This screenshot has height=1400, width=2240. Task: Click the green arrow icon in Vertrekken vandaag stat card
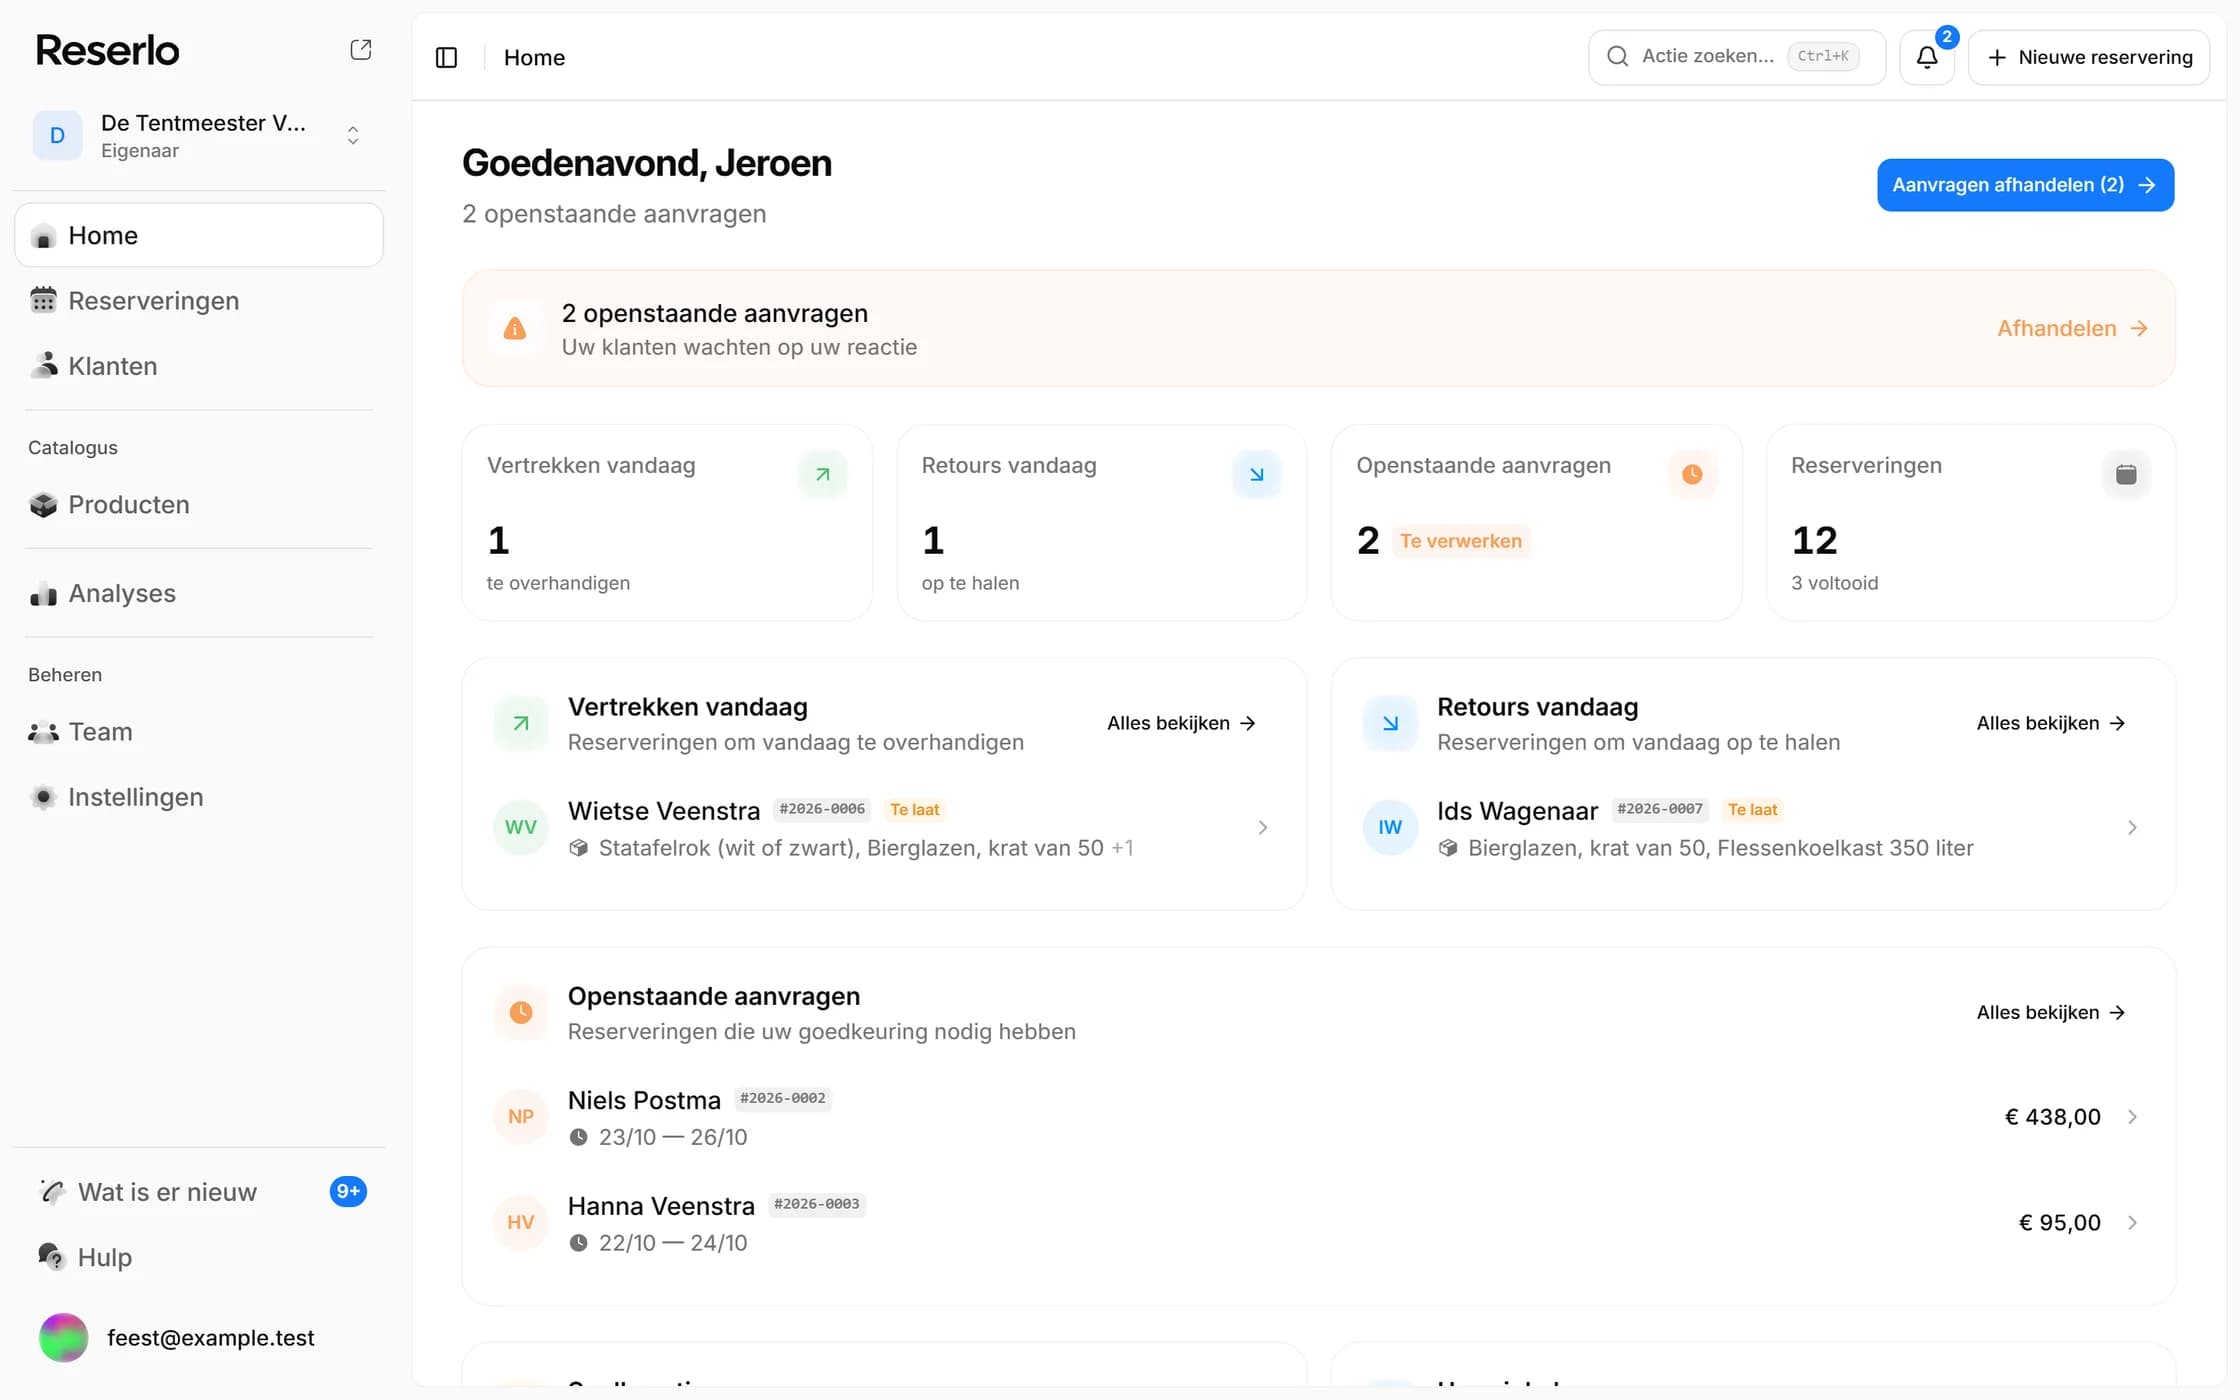click(x=822, y=474)
